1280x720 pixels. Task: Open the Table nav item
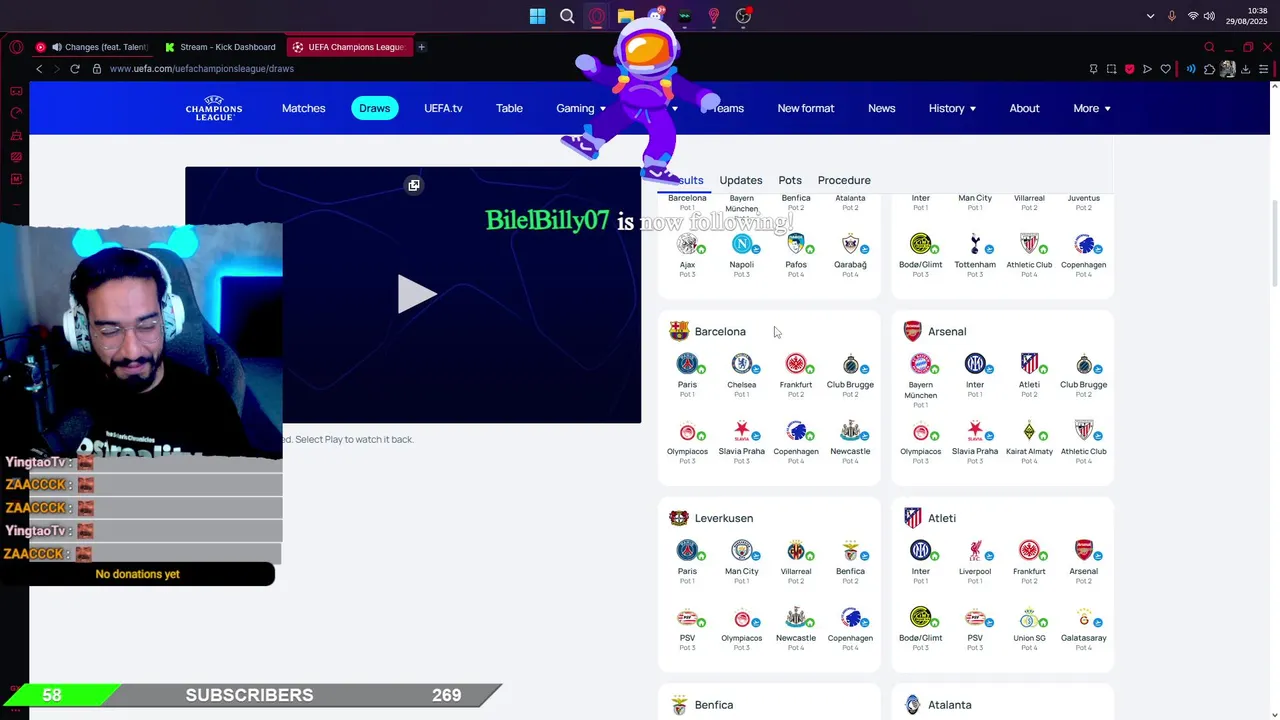click(x=509, y=108)
